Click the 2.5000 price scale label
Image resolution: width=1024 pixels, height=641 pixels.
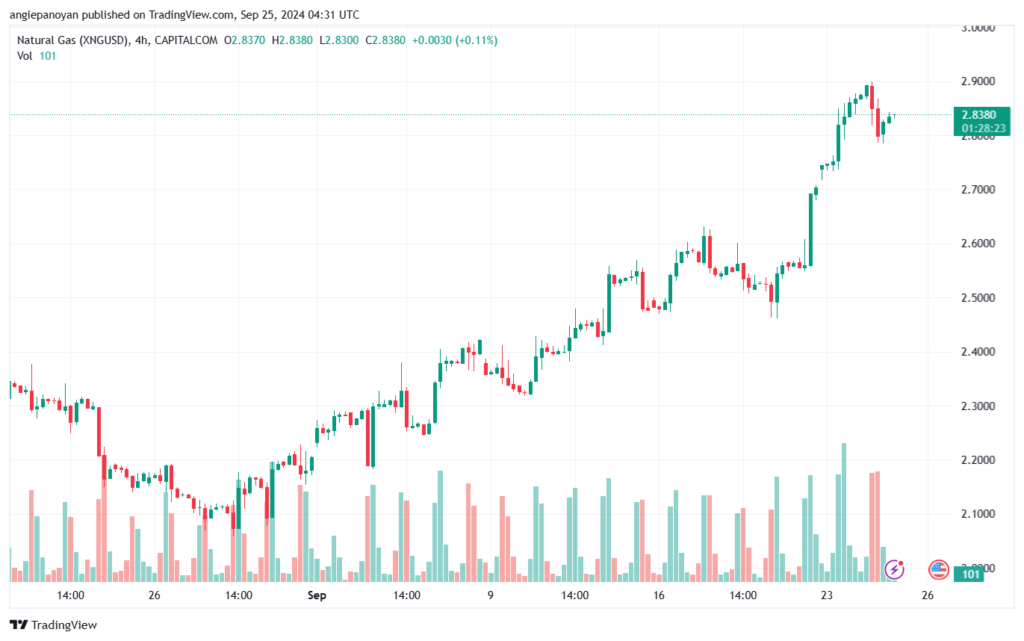[978, 298]
